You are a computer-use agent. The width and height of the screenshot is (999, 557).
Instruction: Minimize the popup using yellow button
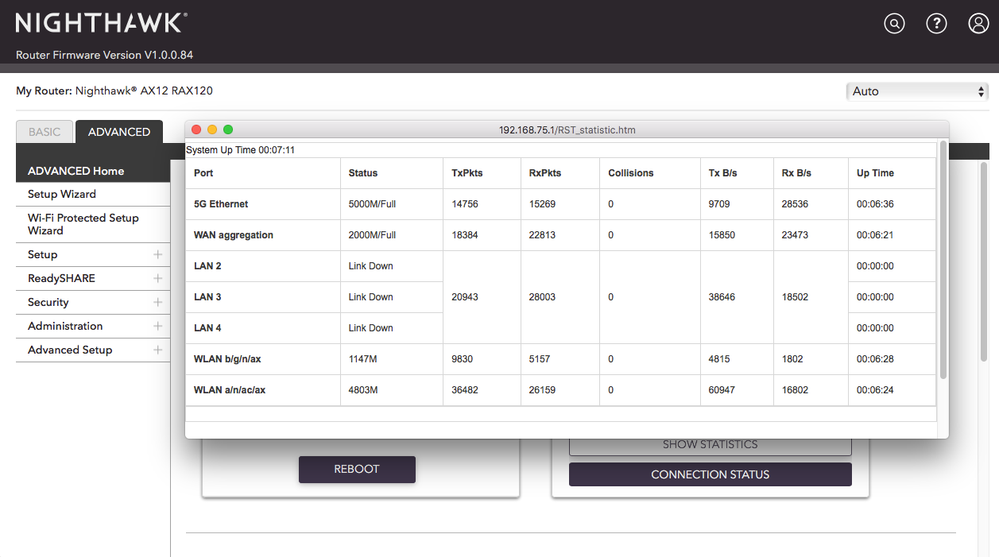(212, 130)
